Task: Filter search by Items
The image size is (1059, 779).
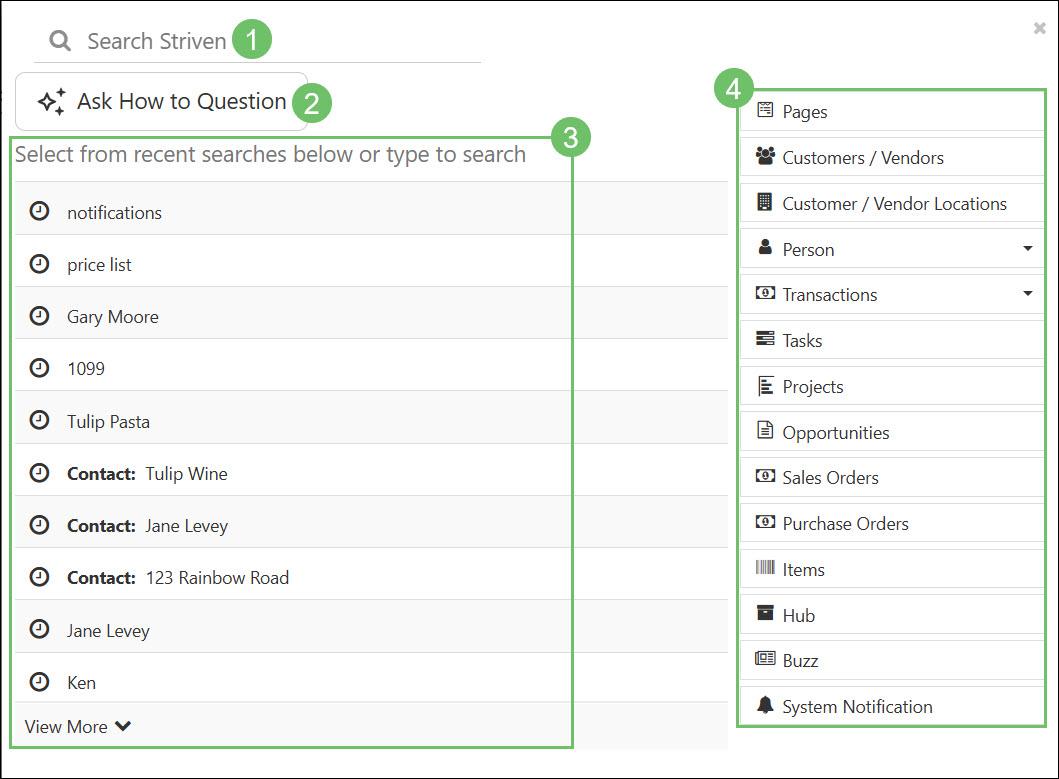Action: point(892,569)
